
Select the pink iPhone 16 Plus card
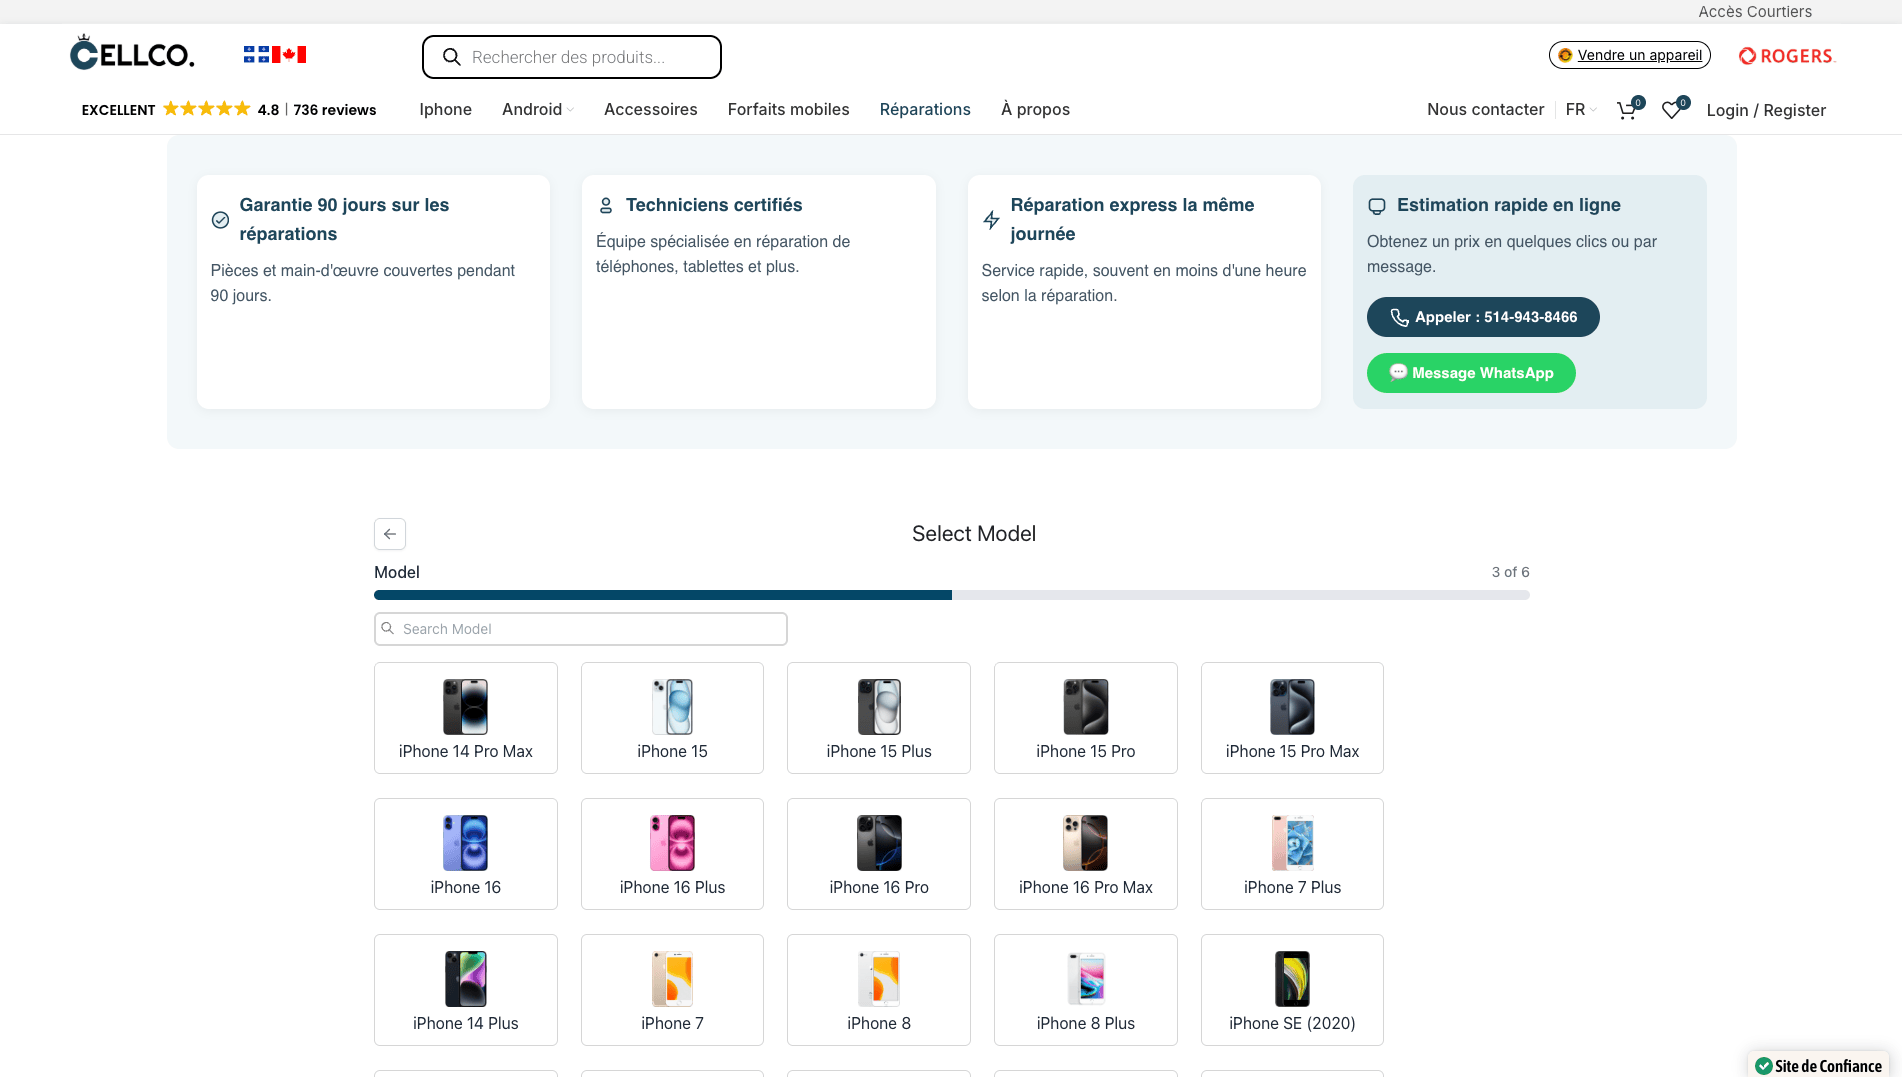pyautogui.click(x=672, y=854)
